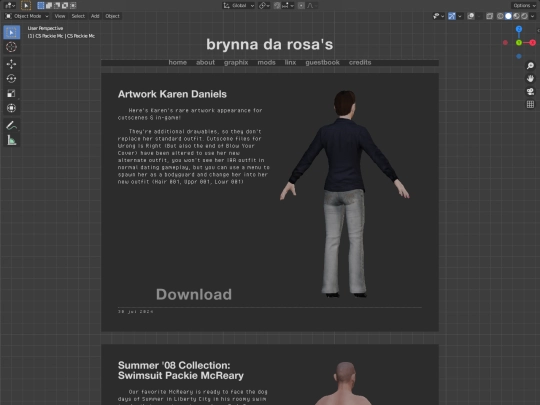Image resolution: width=540 pixels, height=405 pixels.
Task: Select the Cursor tool in the left toolbar
Action: [x=11, y=47]
